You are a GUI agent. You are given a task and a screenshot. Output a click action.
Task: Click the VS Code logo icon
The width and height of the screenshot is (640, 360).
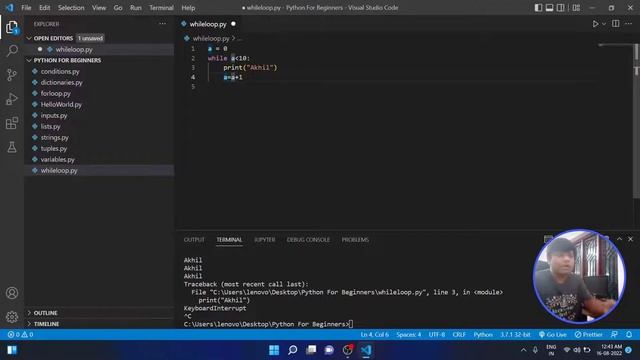9,8
